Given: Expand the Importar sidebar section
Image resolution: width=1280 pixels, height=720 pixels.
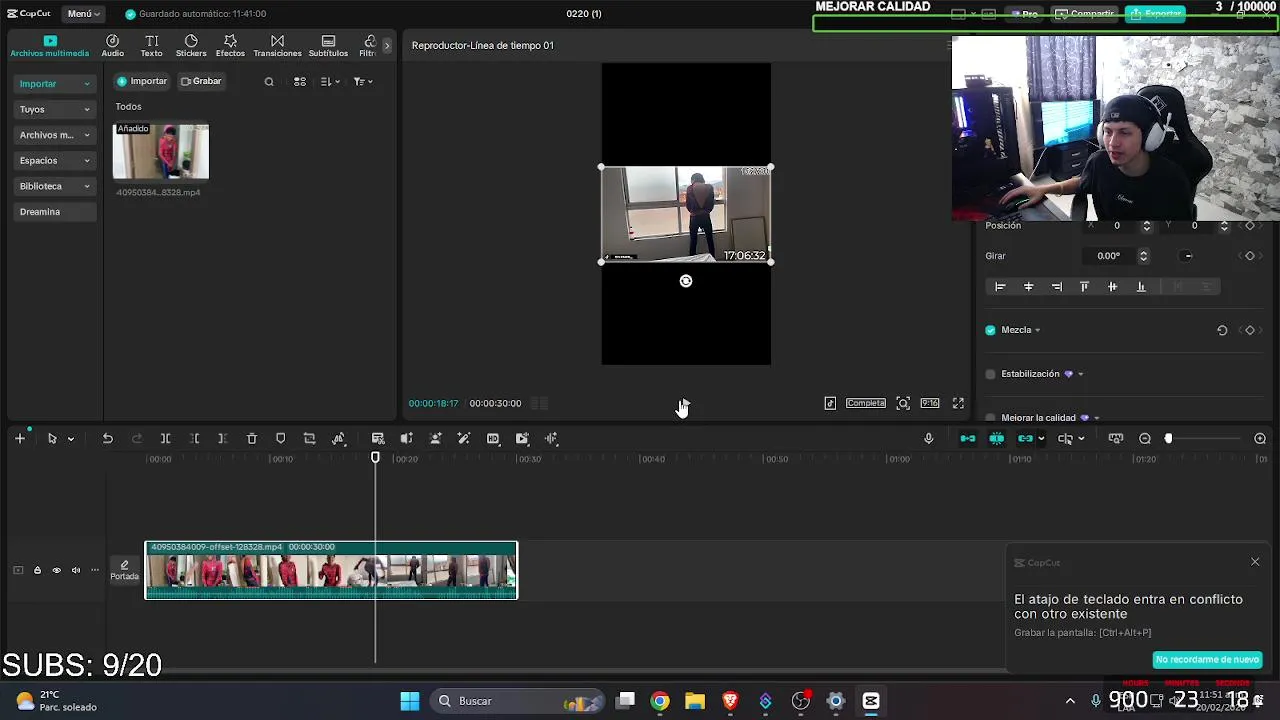Looking at the screenshot, I should pyautogui.click(x=55, y=84).
